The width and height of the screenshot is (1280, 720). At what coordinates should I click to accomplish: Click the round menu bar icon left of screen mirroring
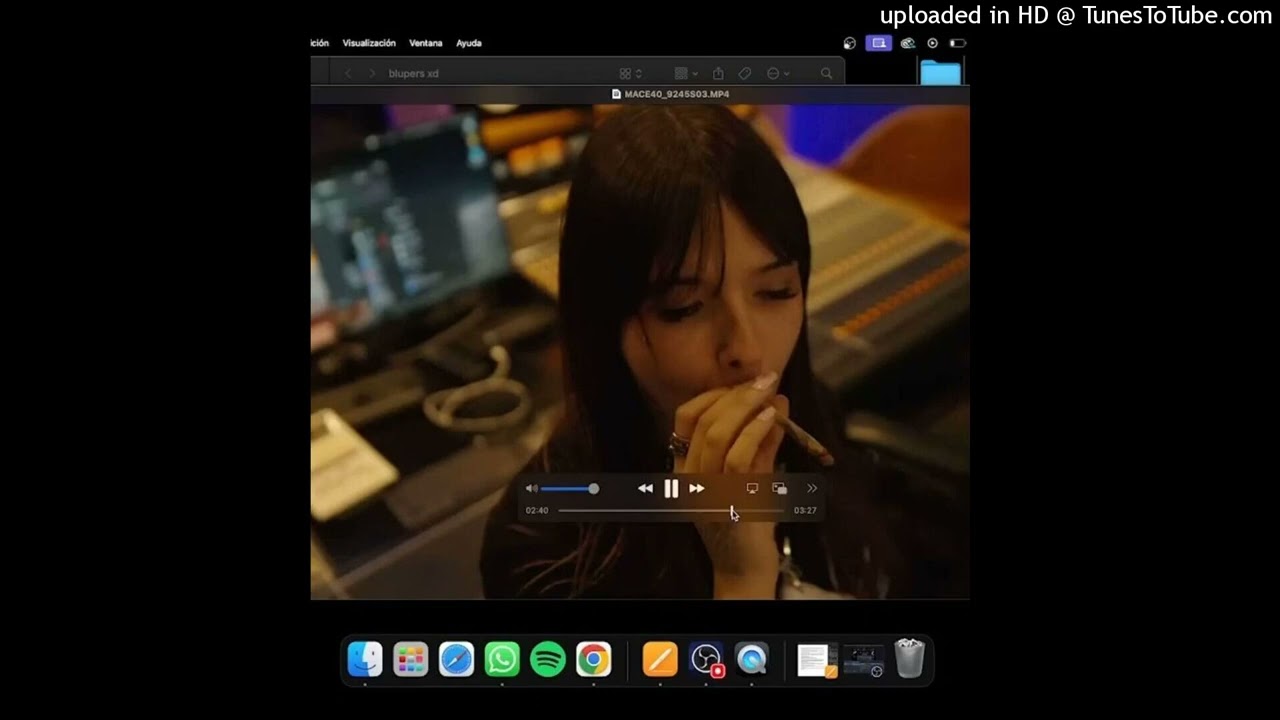[850, 43]
